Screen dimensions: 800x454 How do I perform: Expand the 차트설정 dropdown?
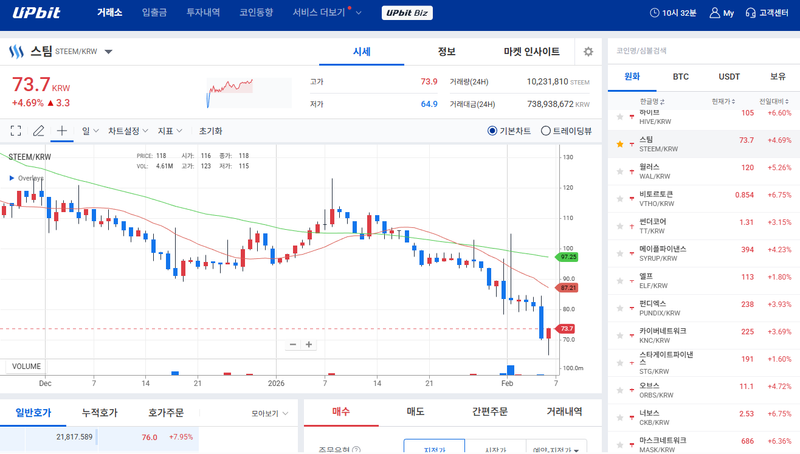click(x=128, y=131)
